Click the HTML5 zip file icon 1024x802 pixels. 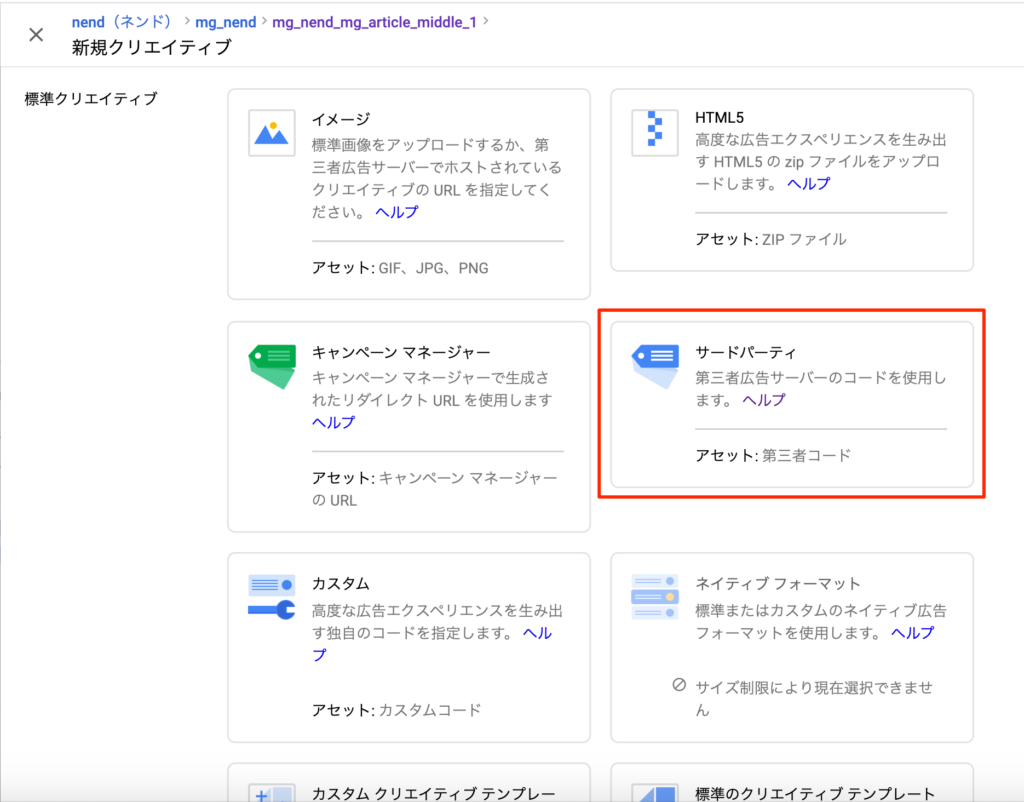pos(654,133)
